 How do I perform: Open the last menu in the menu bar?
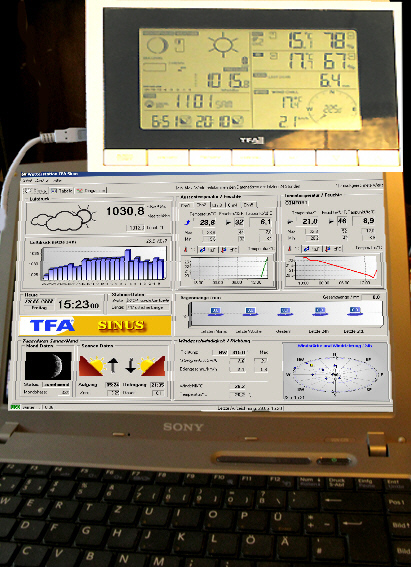click(x=56, y=180)
